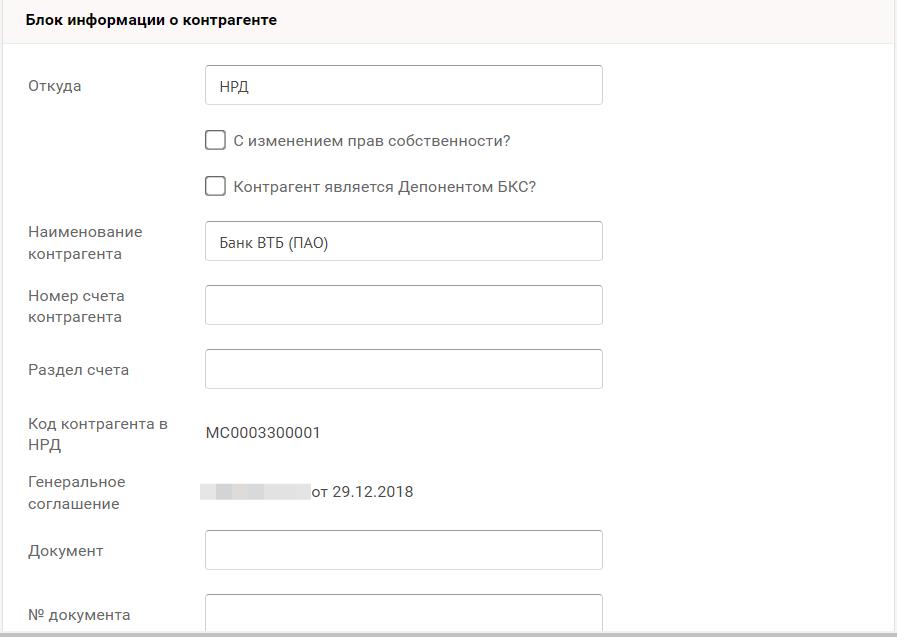
Task: Open the counterparty name field 'Банк ВТБ (ПАО)'
Action: click(403, 241)
